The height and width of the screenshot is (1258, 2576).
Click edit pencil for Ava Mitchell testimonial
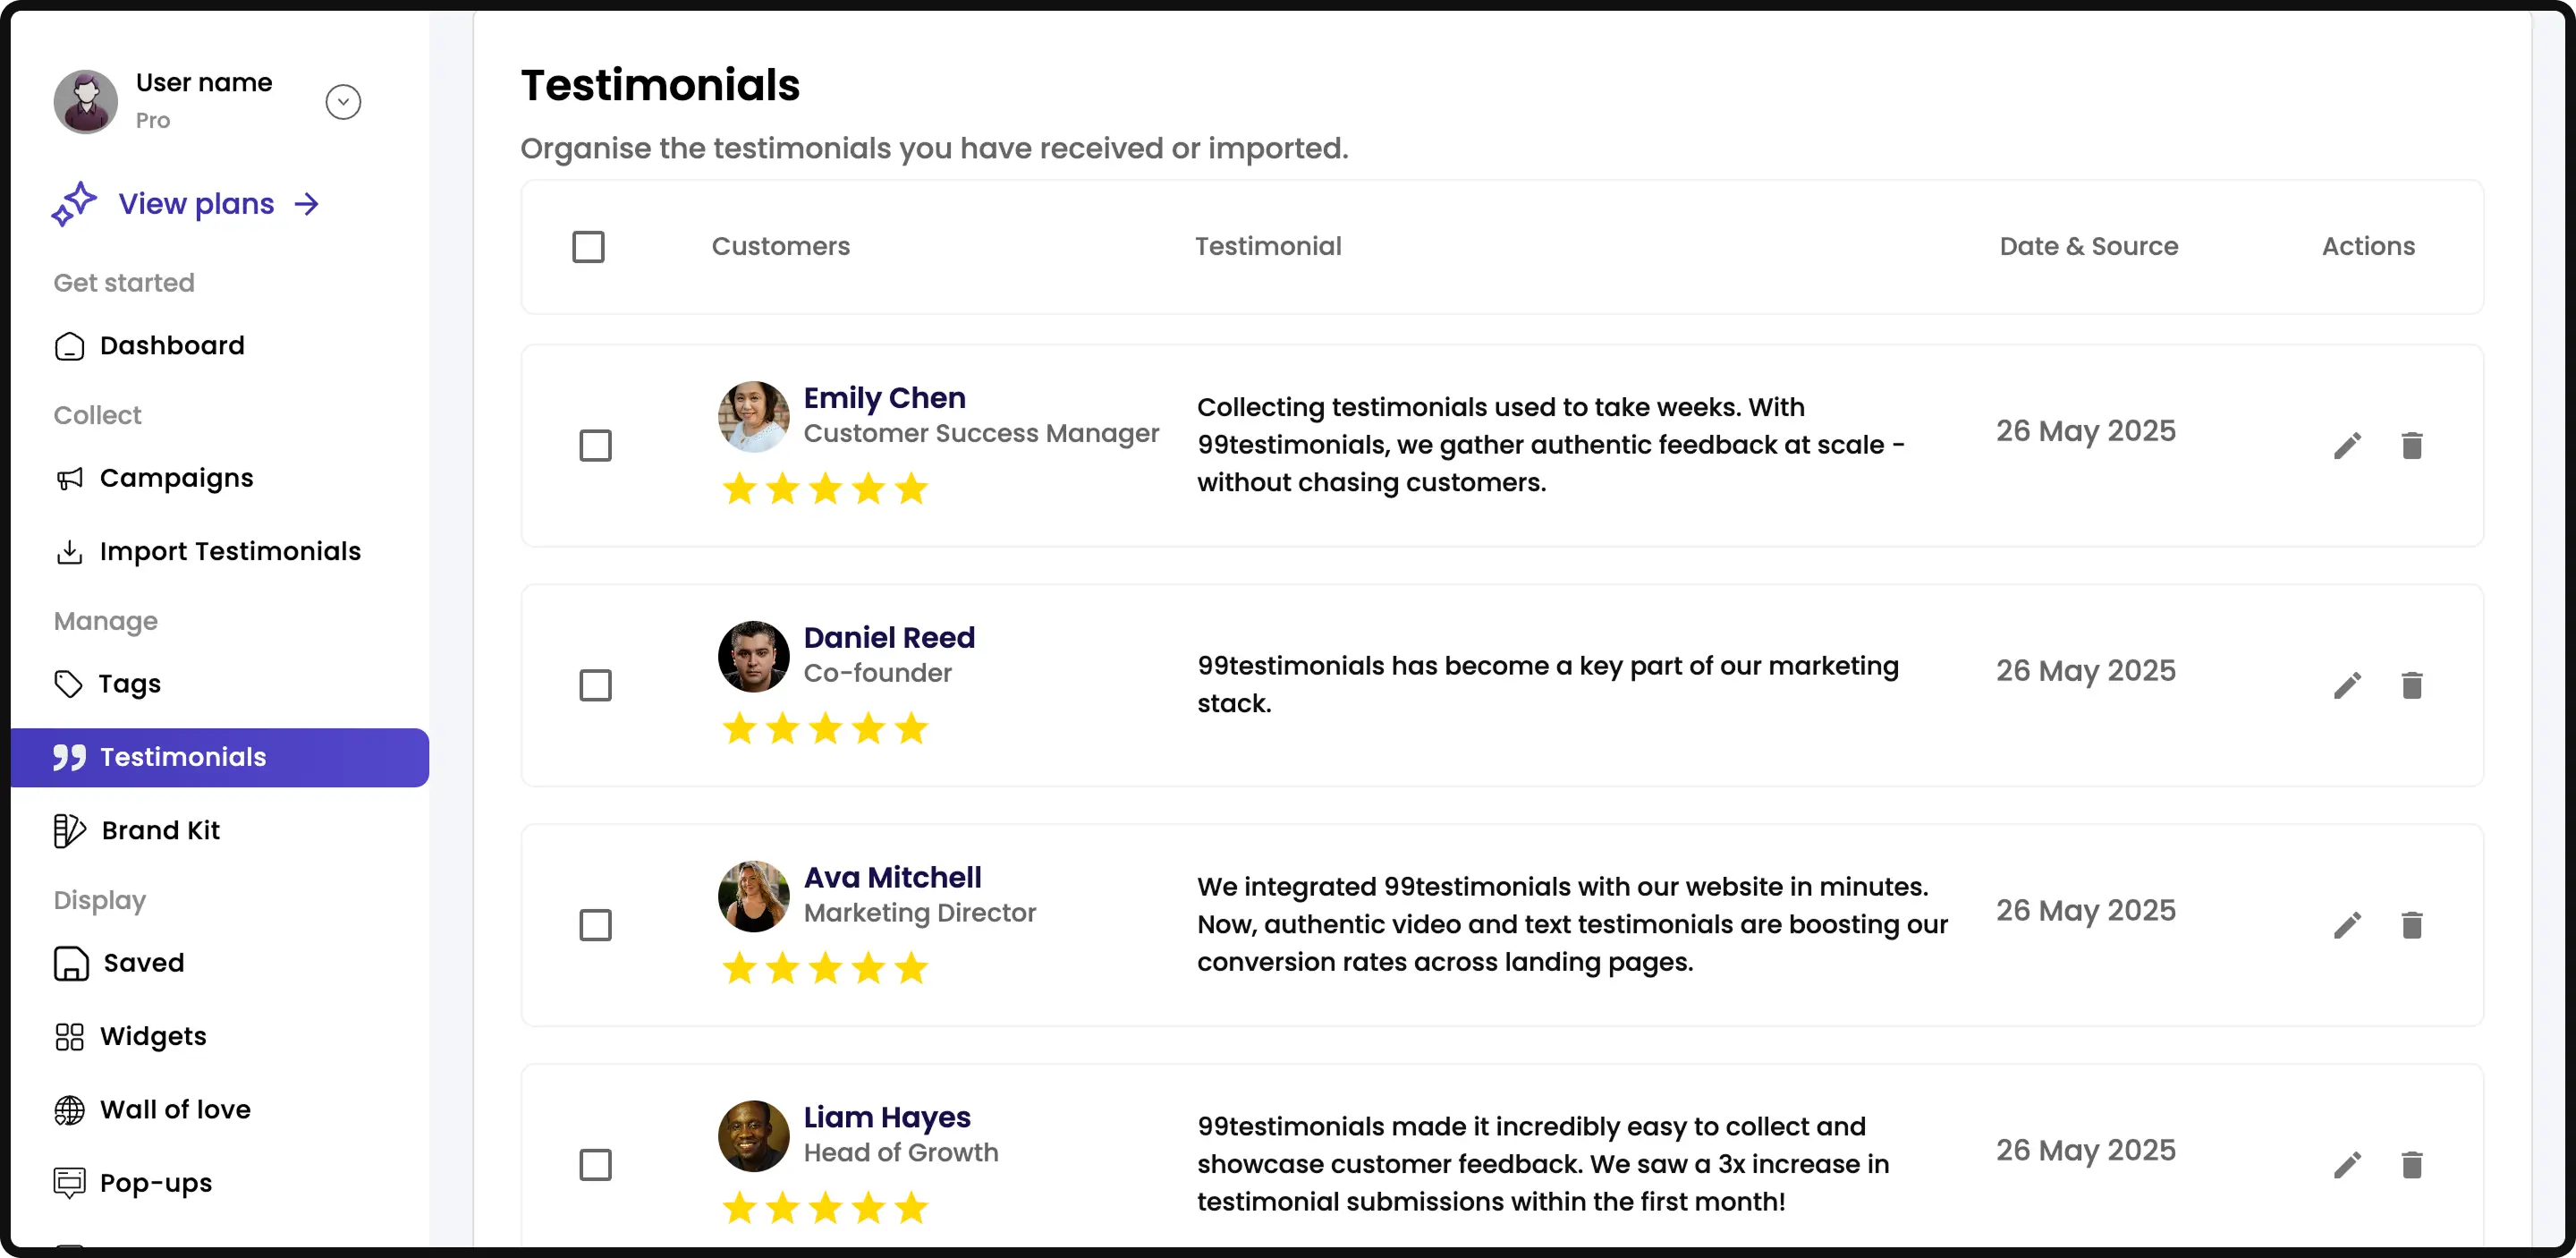click(2347, 925)
